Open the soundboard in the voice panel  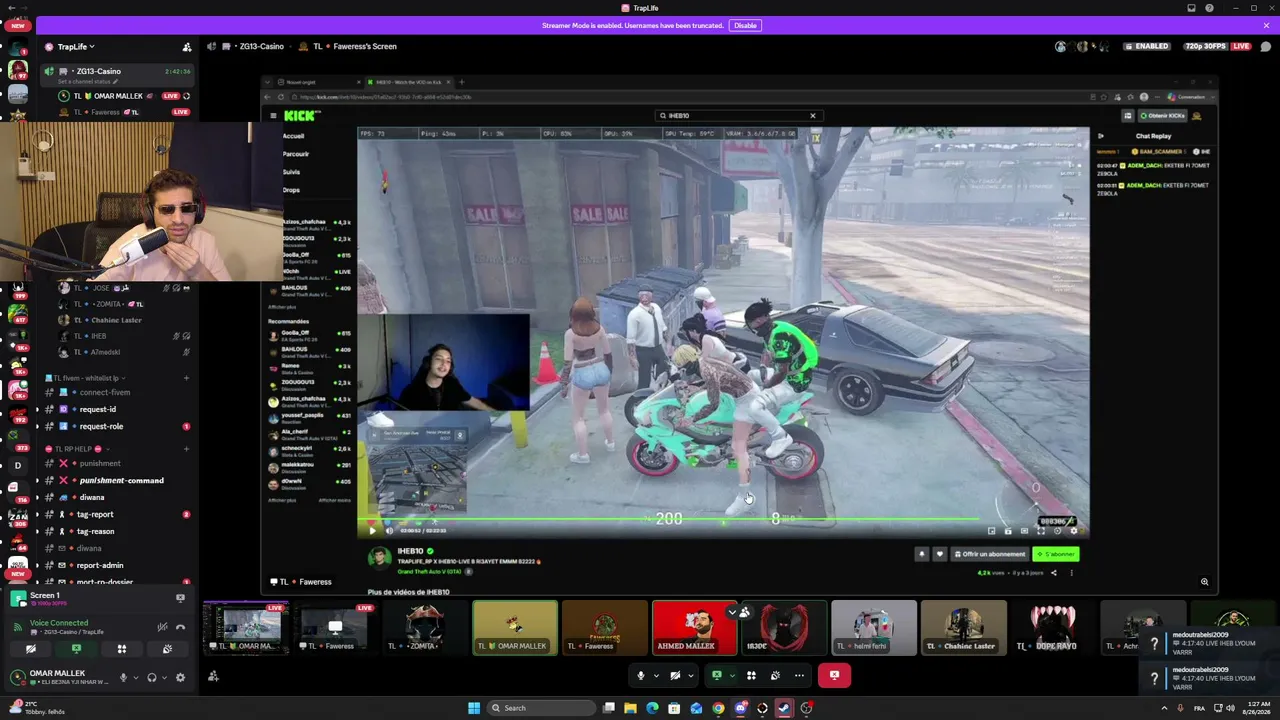(167, 649)
